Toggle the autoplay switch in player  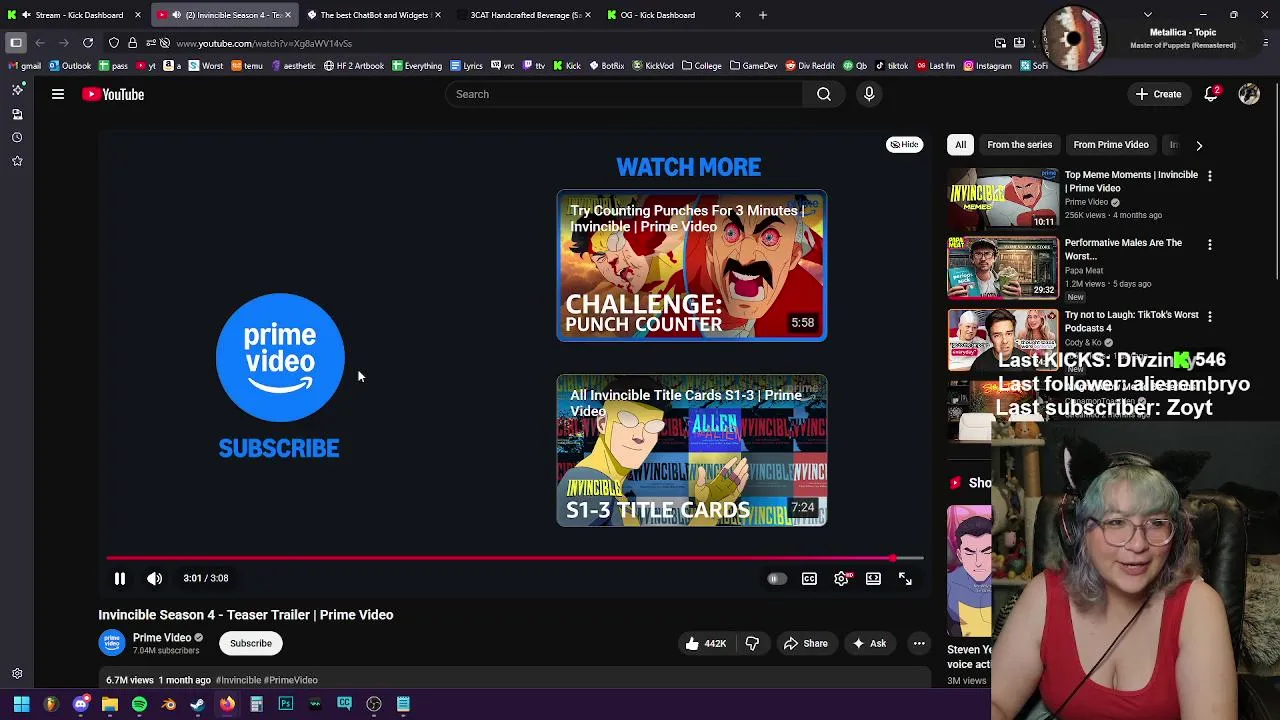(x=776, y=579)
